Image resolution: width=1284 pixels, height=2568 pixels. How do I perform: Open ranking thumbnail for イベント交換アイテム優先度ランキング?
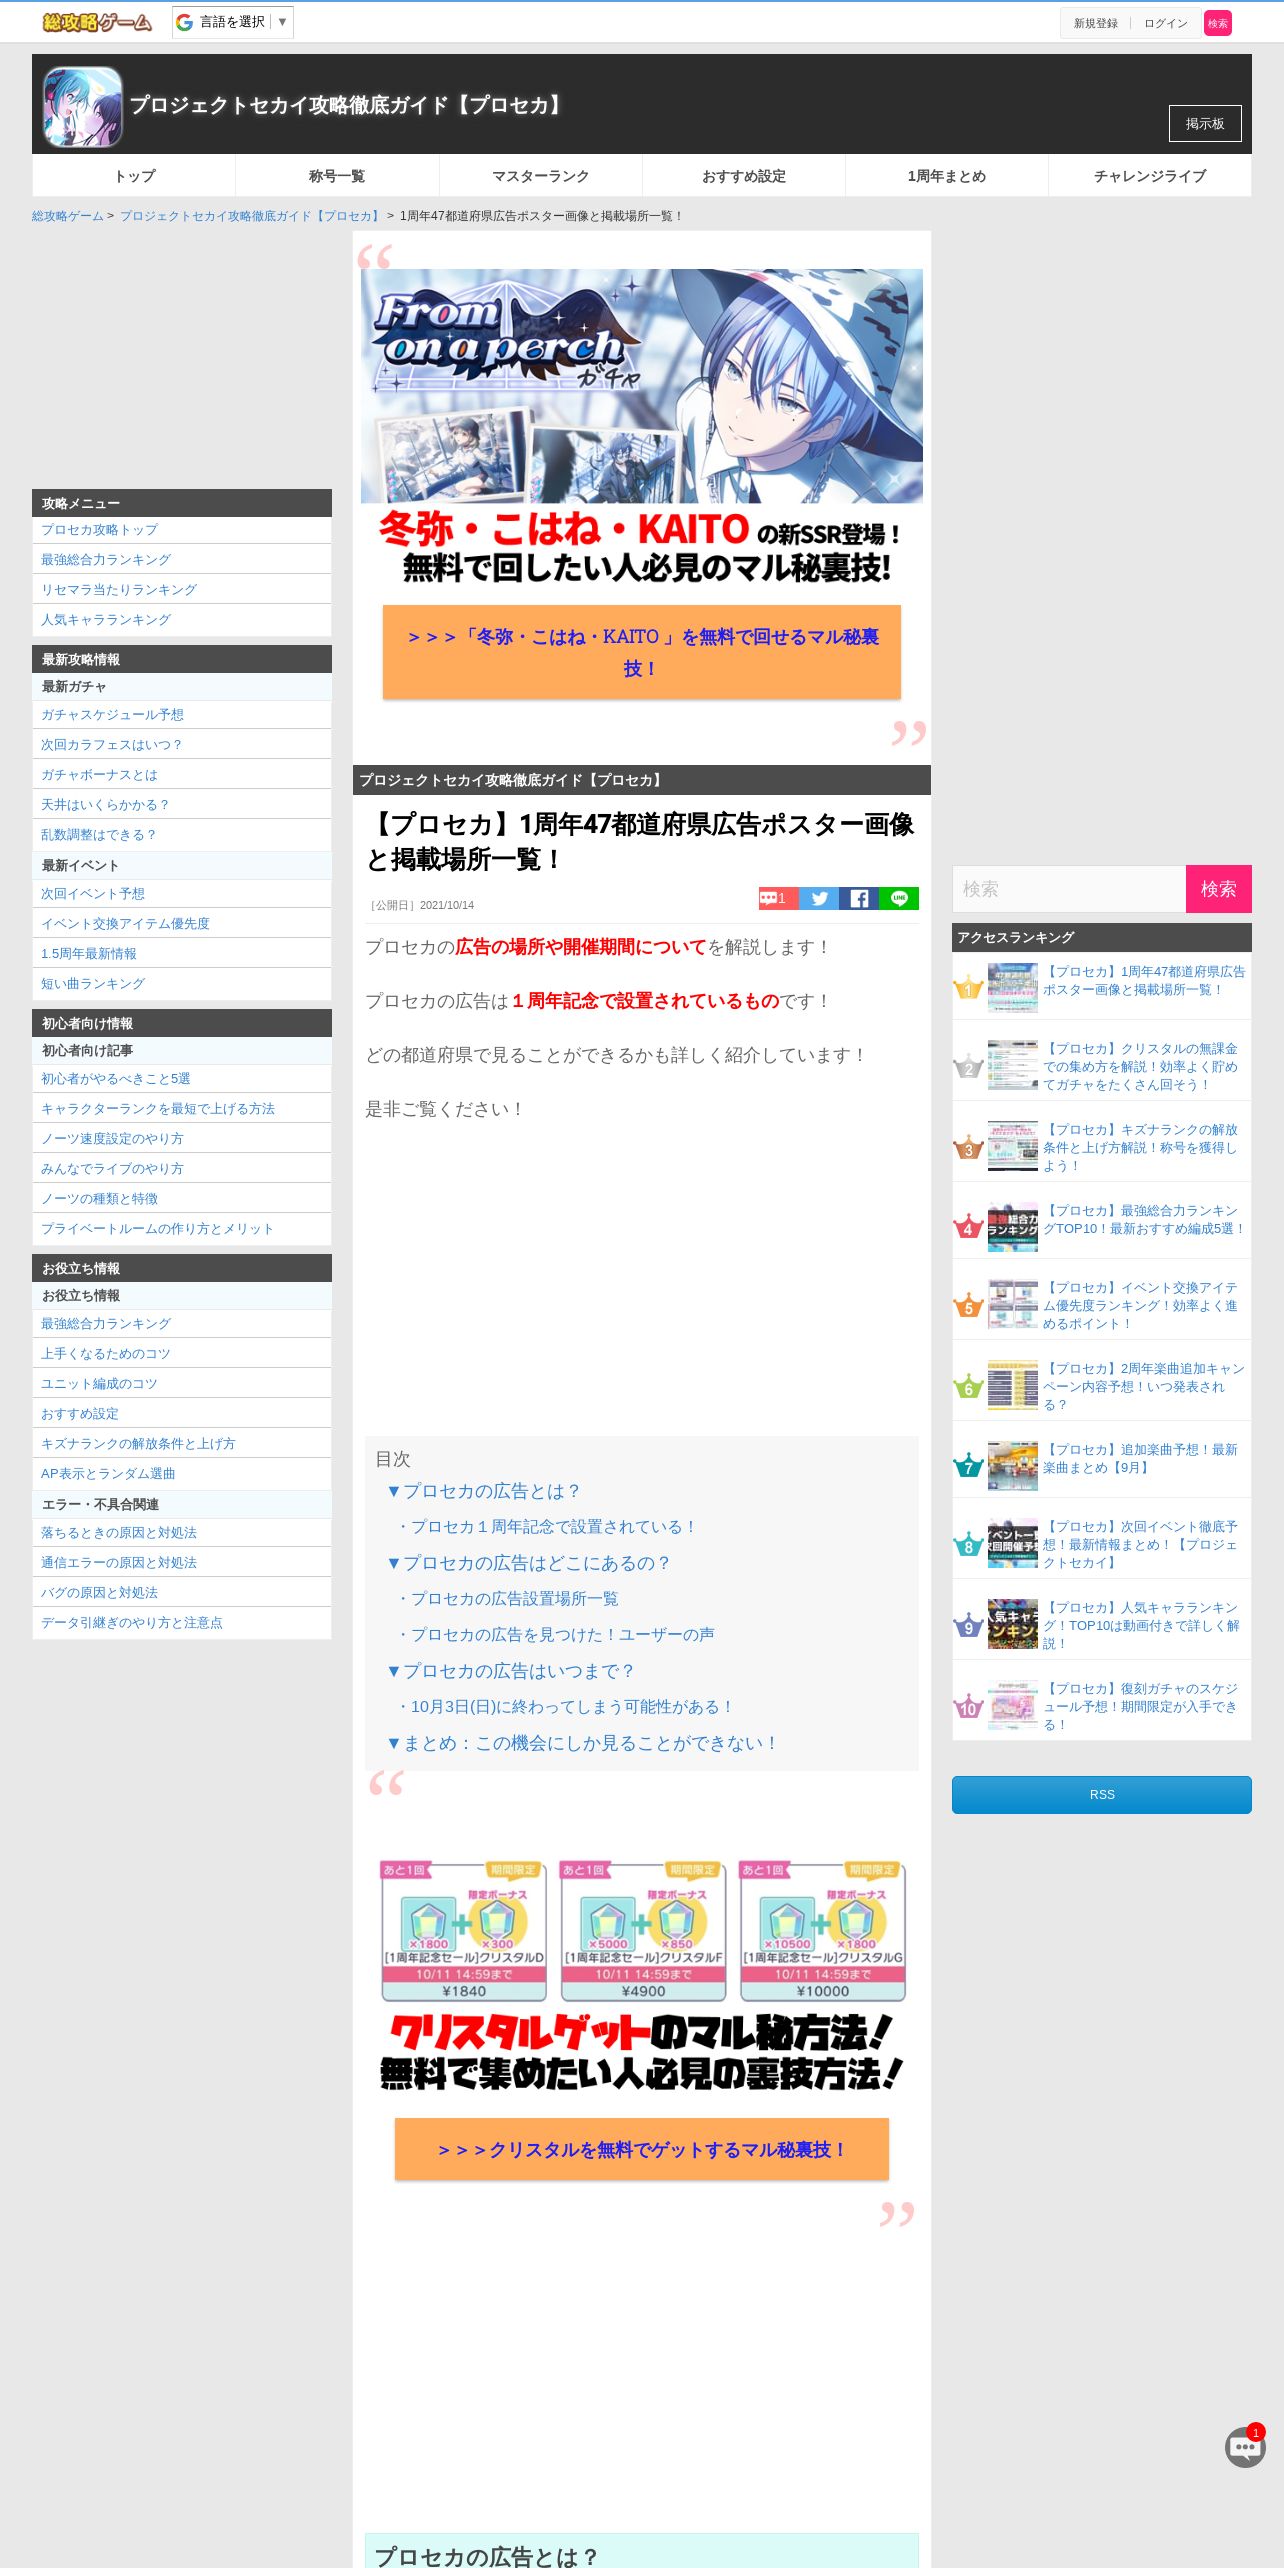pos(1012,1305)
